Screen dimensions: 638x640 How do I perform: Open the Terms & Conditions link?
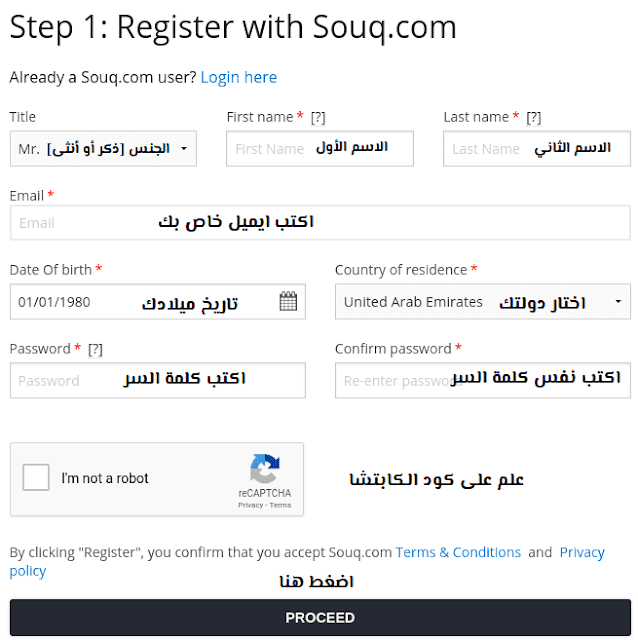(458, 552)
